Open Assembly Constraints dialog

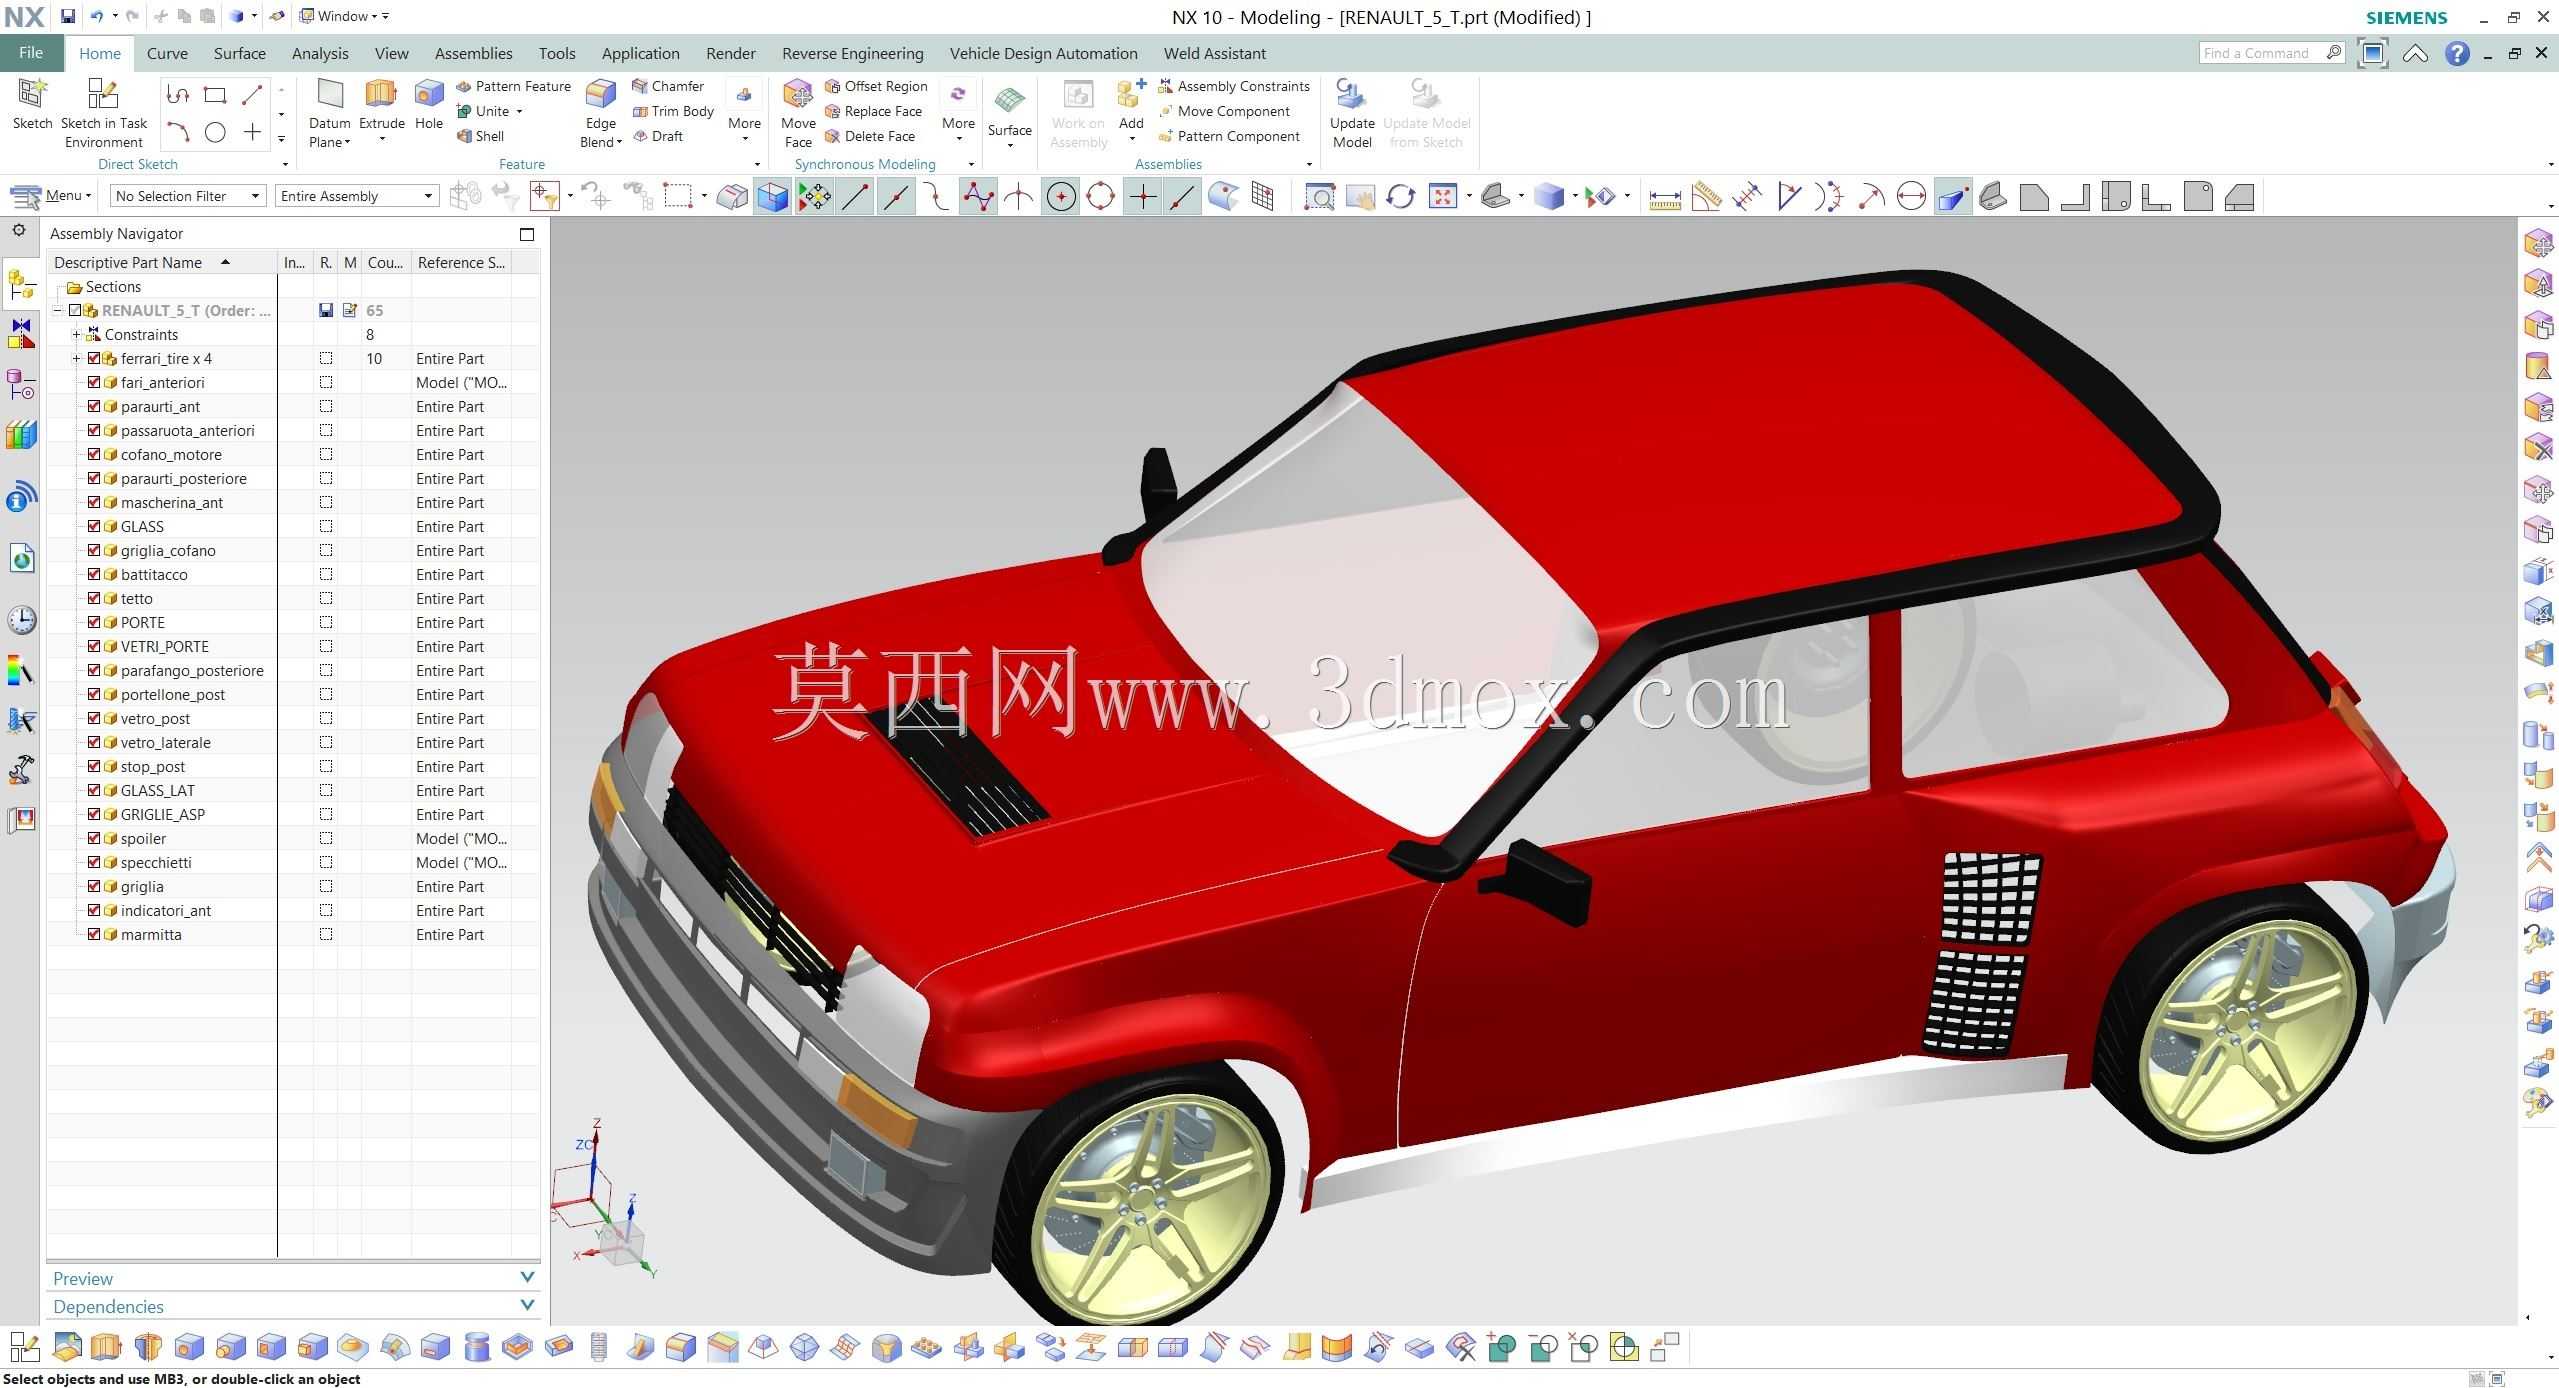[x=1234, y=86]
